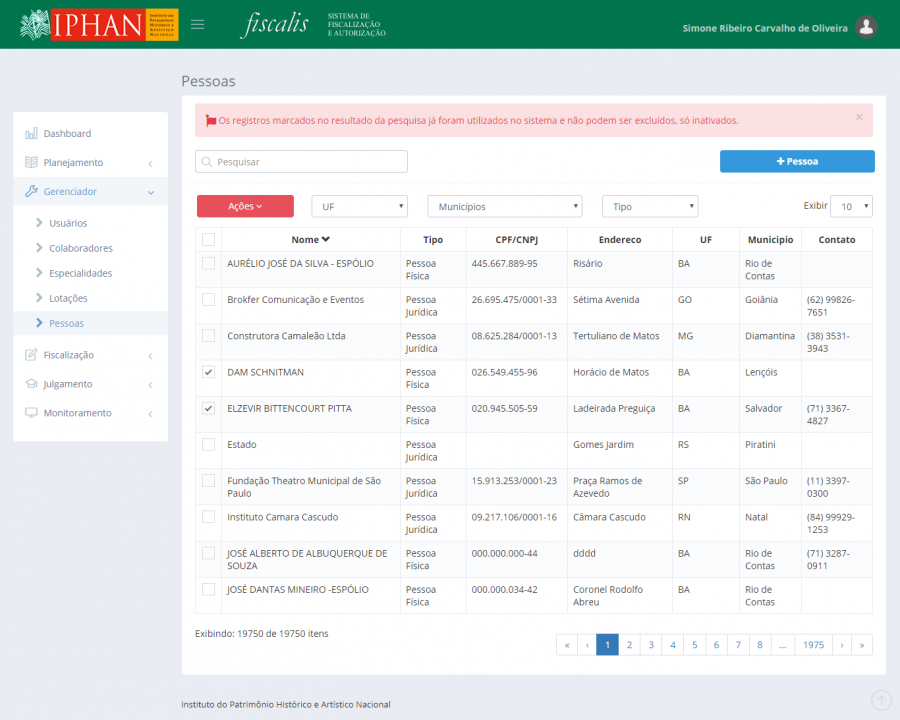This screenshot has width=900, height=720.
Task: Click the Monitoramento monitor icon
Action: [31, 413]
